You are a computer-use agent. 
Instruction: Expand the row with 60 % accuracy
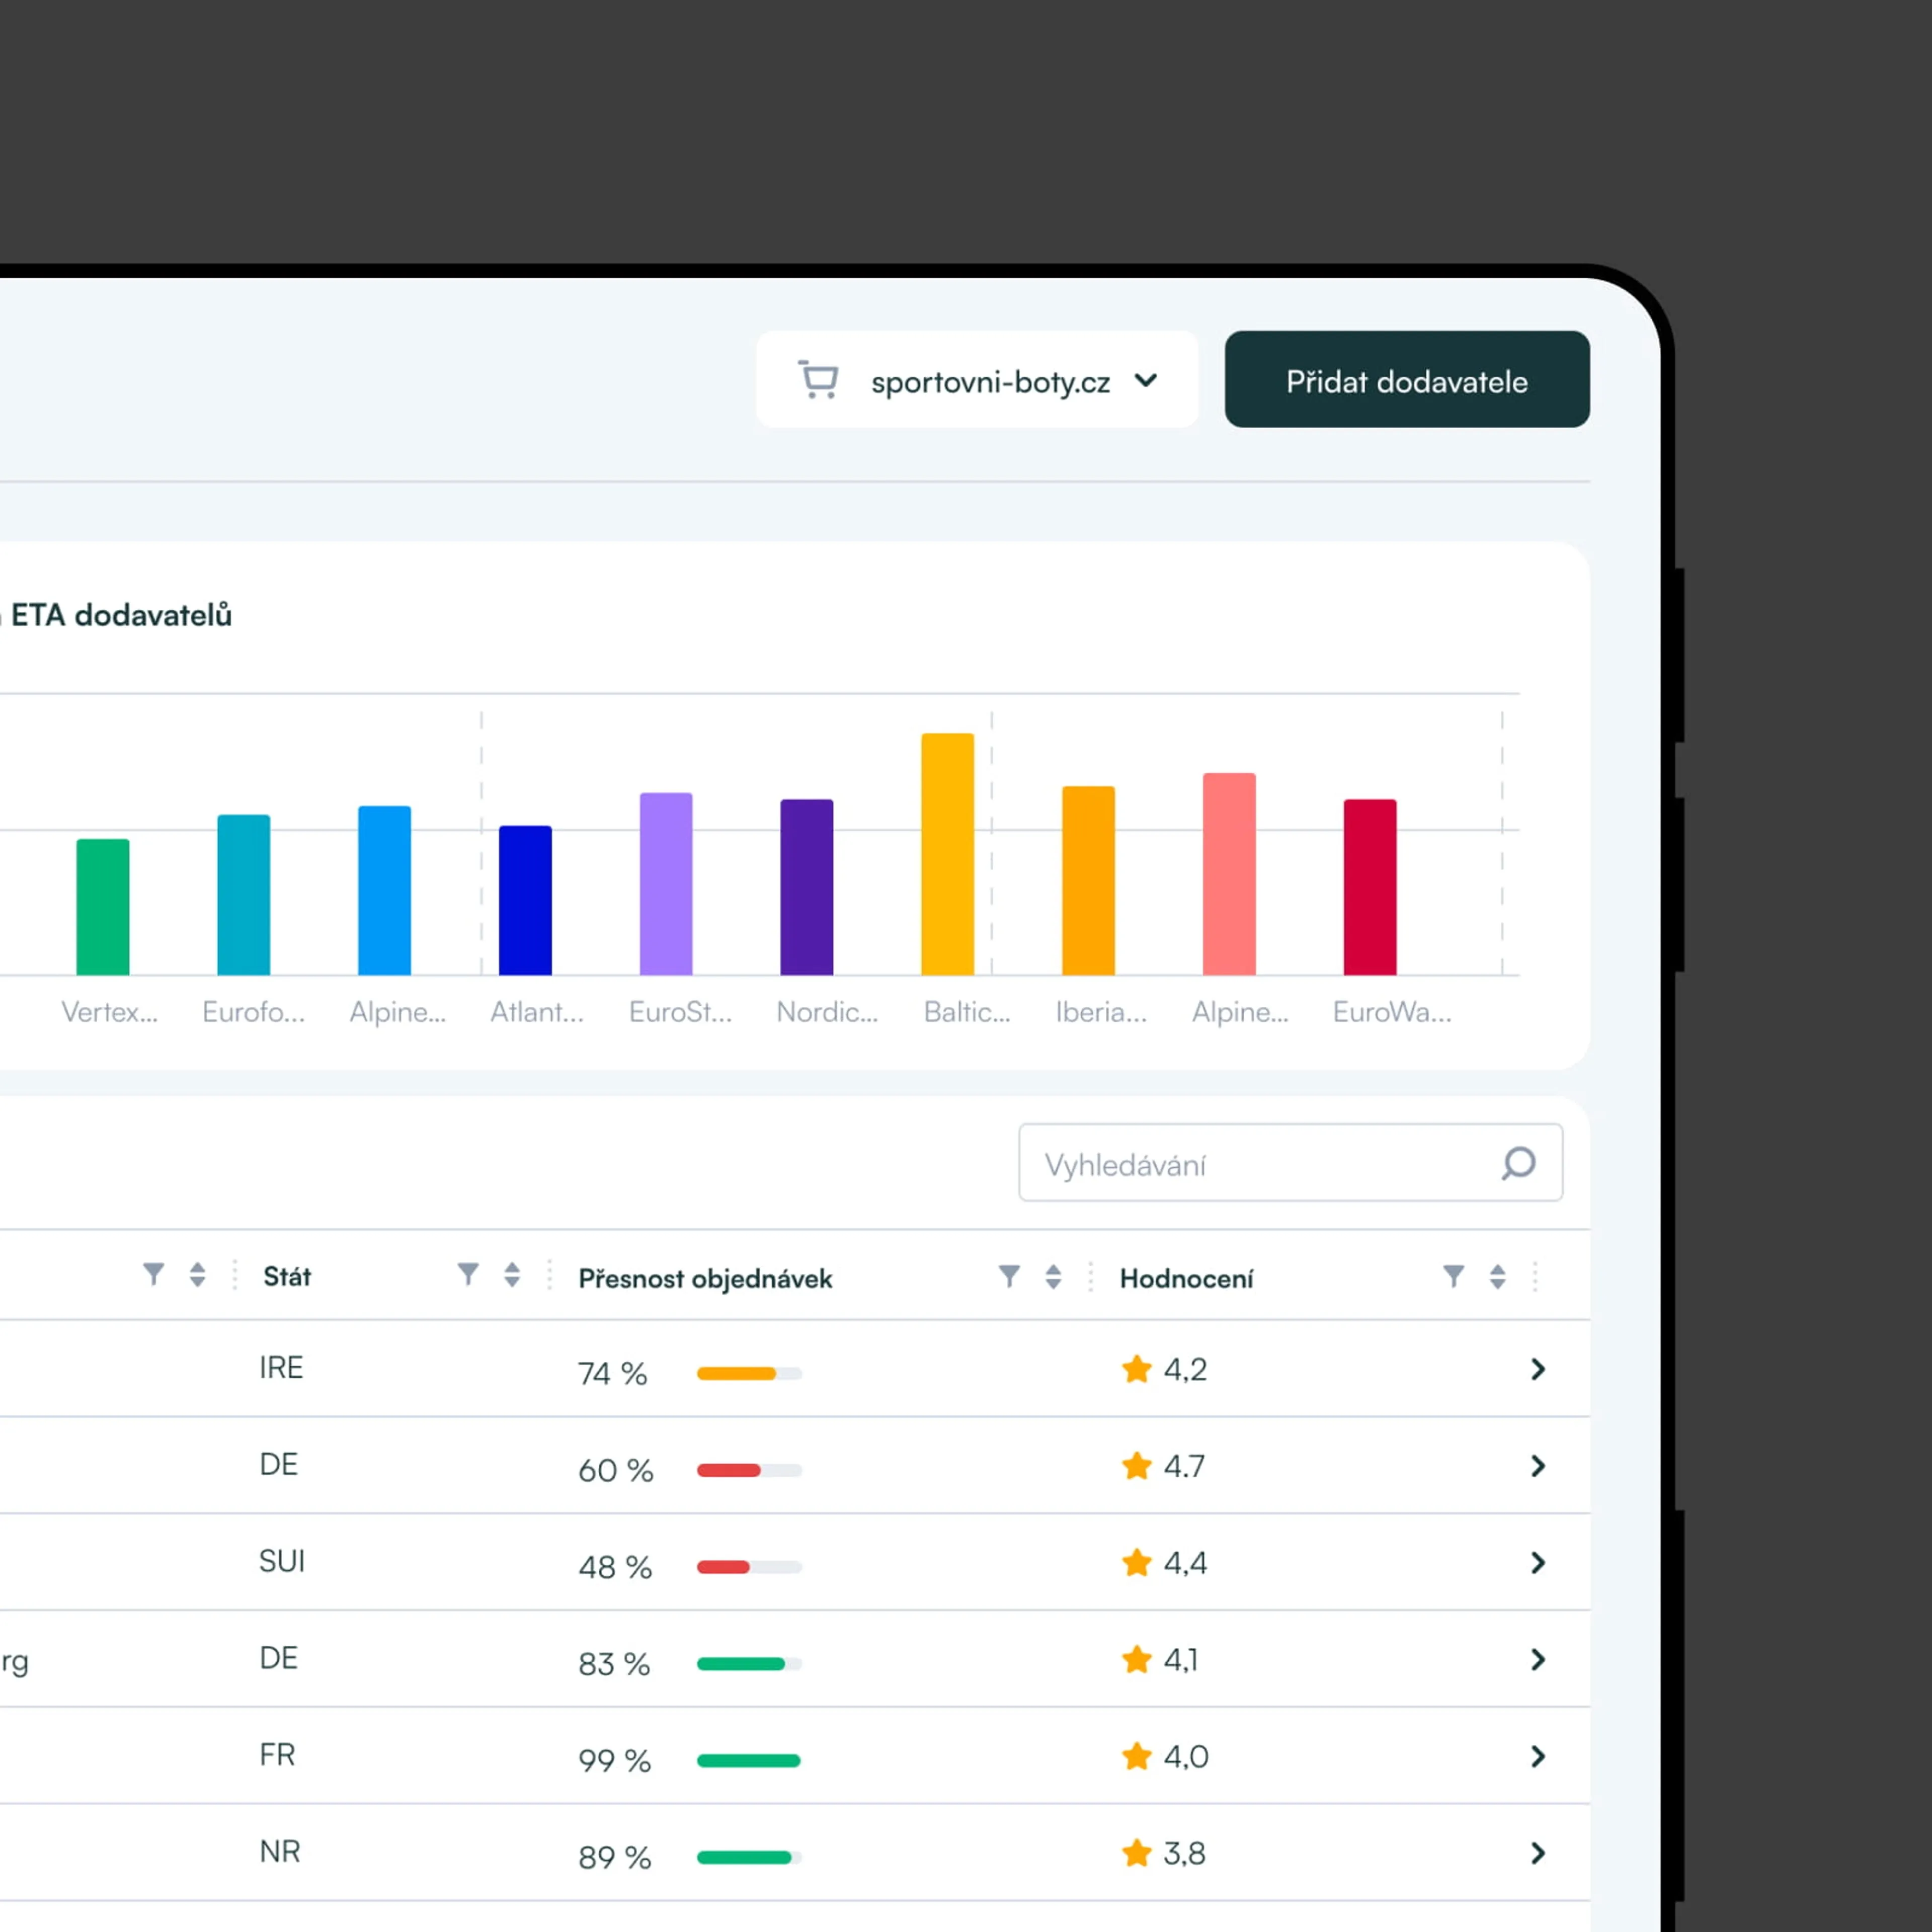click(1538, 1466)
